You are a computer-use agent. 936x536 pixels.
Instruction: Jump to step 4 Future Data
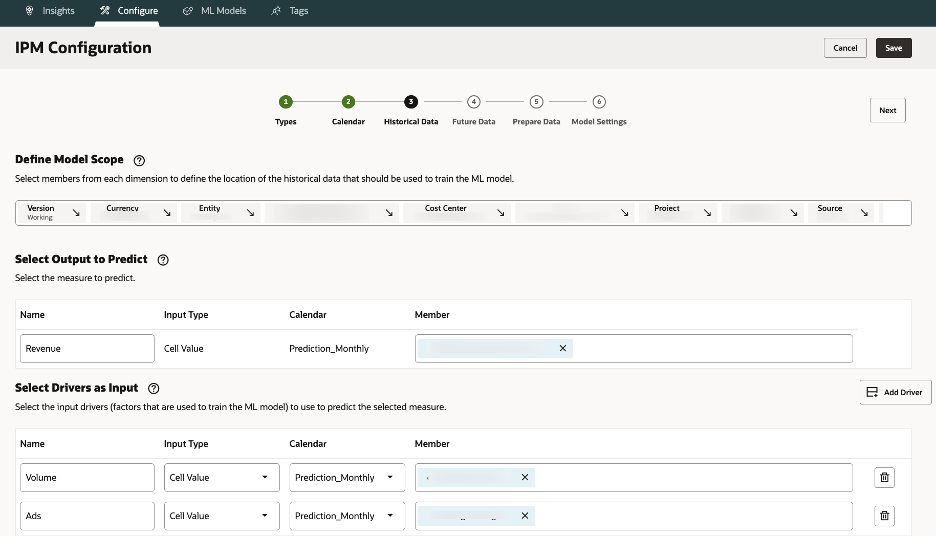point(473,102)
